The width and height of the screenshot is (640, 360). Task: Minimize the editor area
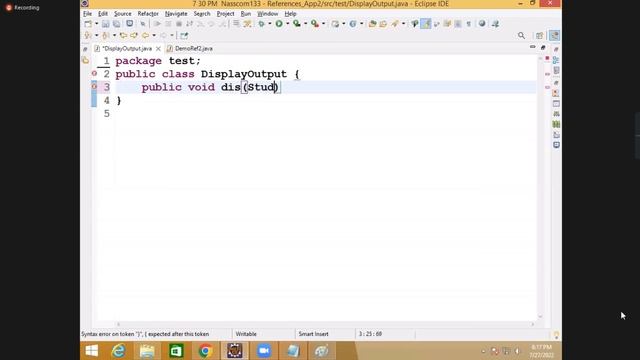coord(533,47)
